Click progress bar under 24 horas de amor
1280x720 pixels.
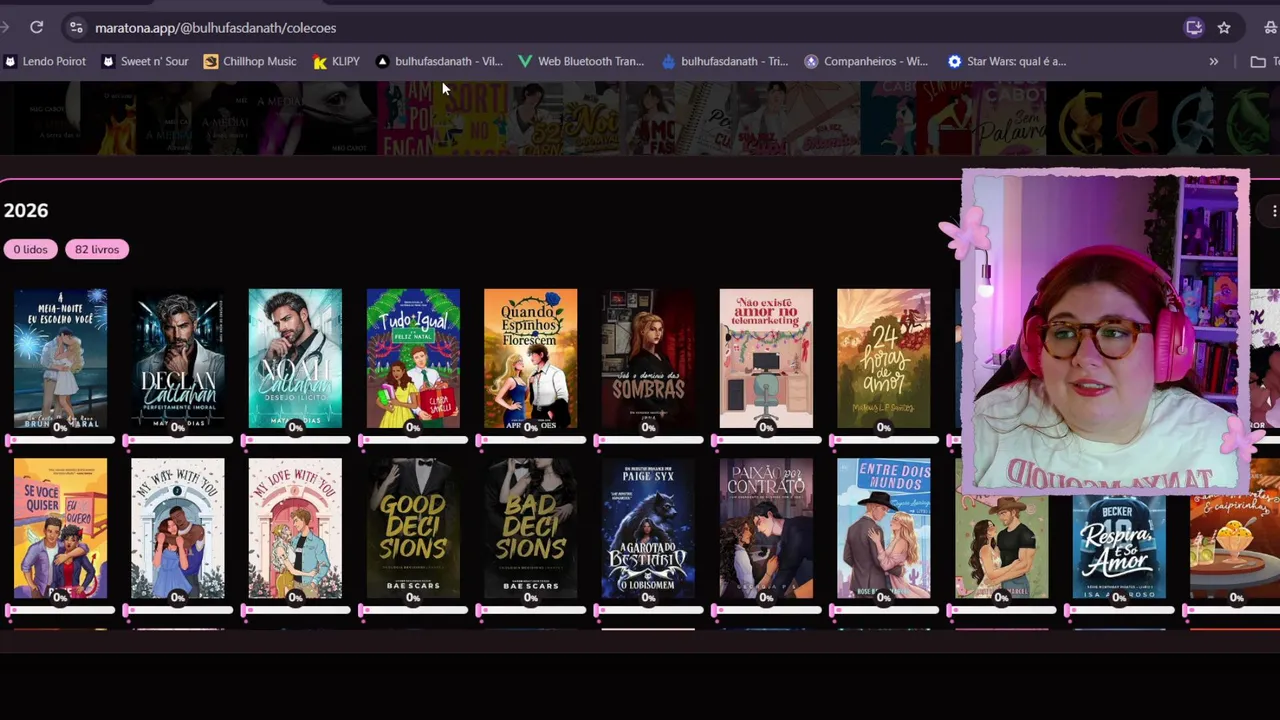[884, 440]
